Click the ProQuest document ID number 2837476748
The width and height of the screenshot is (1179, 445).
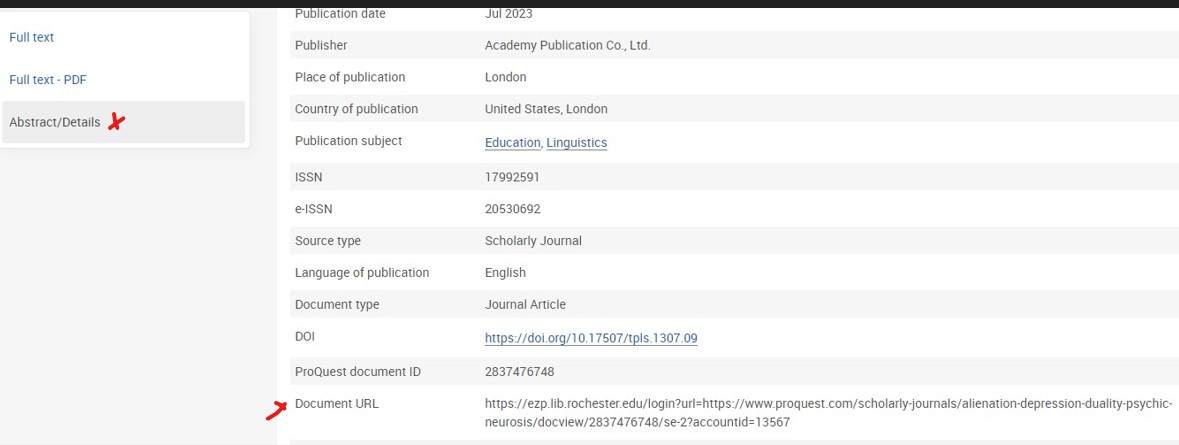click(519, 372)
